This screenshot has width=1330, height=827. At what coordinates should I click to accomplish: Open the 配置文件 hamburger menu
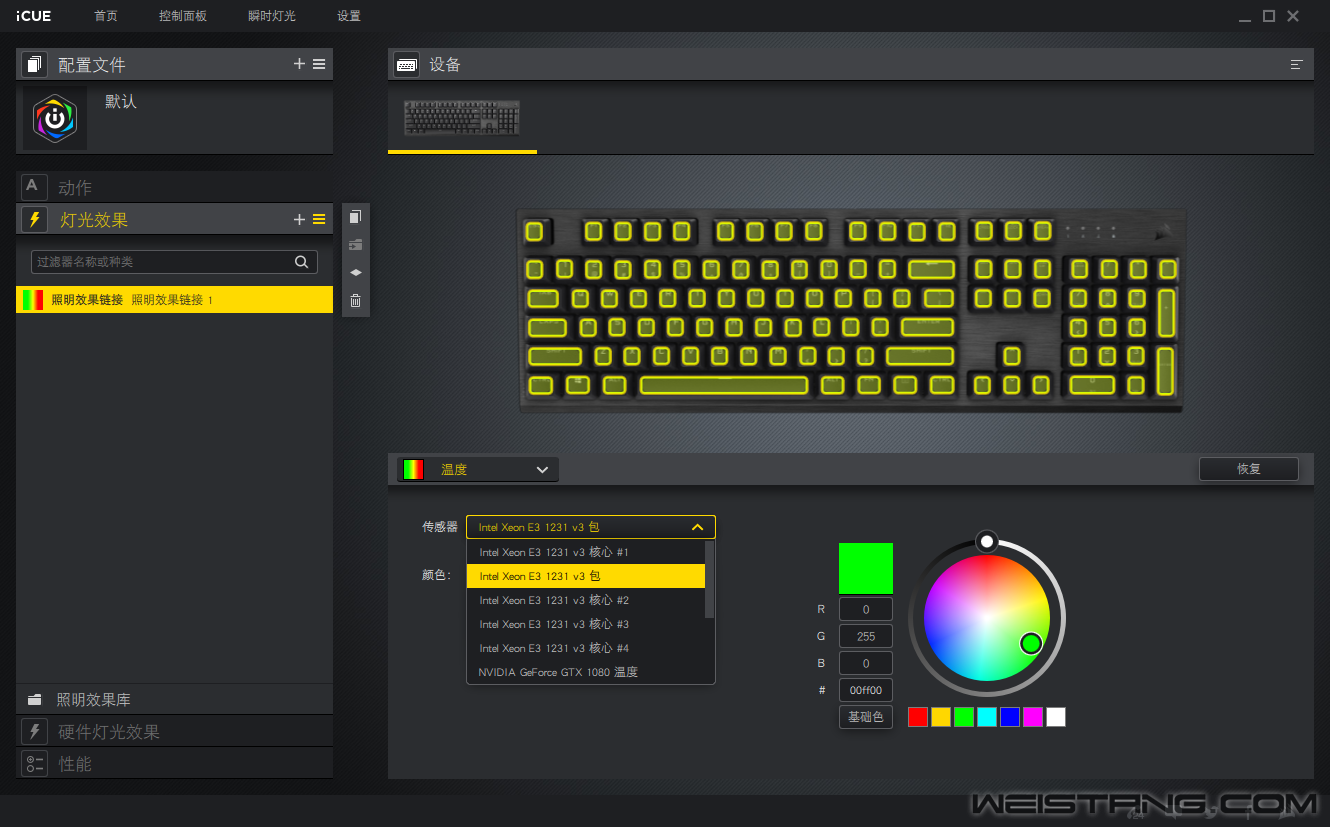[319, 64]
